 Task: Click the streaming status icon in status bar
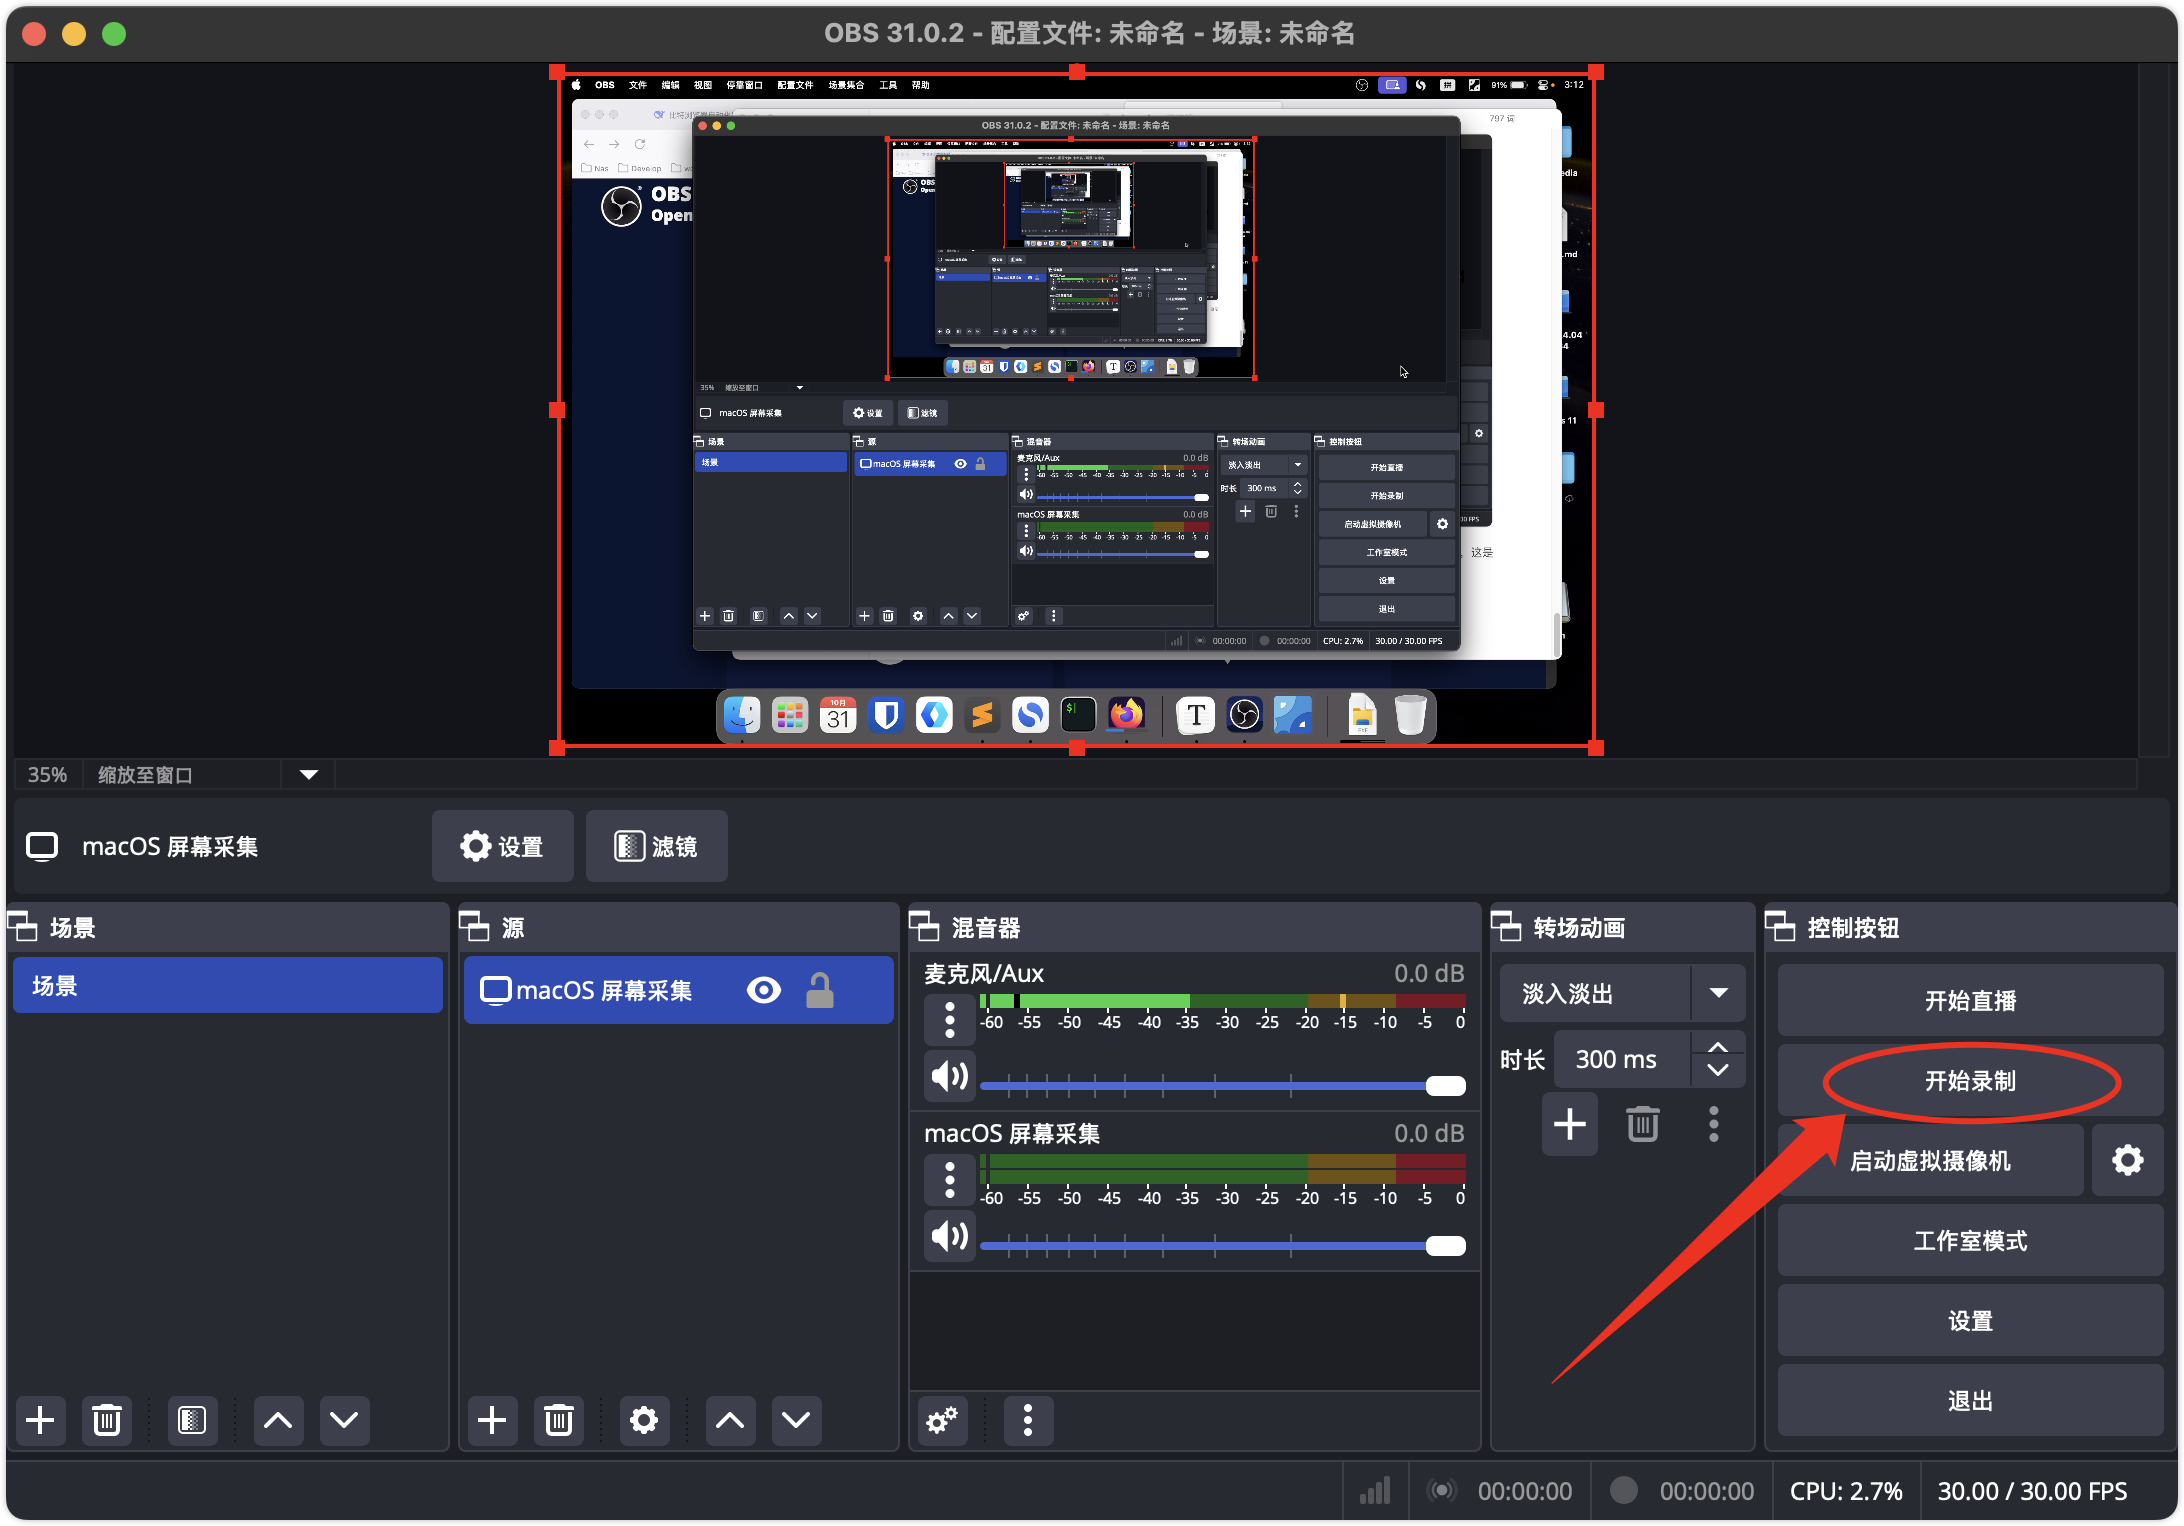point(1442,1491)
